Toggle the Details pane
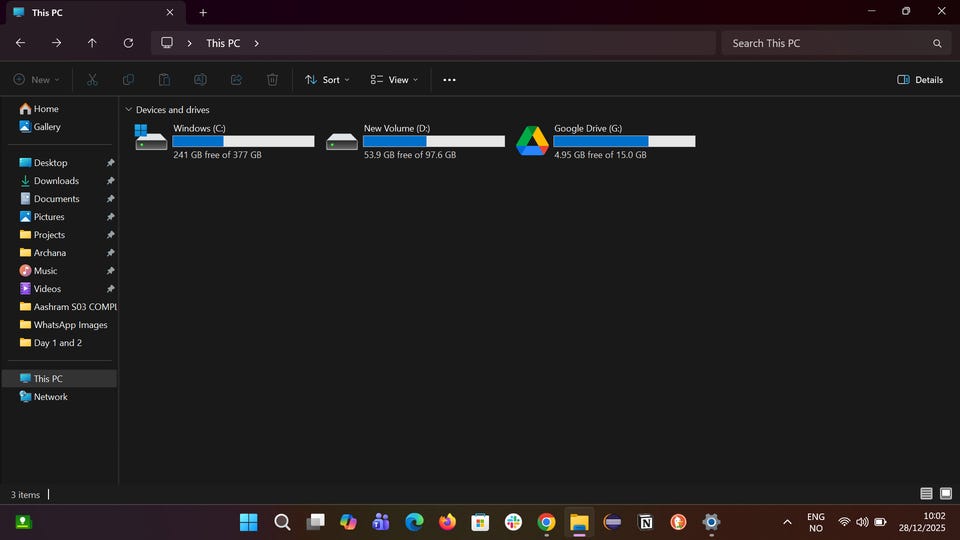Image resolution: width=960 pixels, height=540 pixels. pyautogui.click(x=920, y=80)
